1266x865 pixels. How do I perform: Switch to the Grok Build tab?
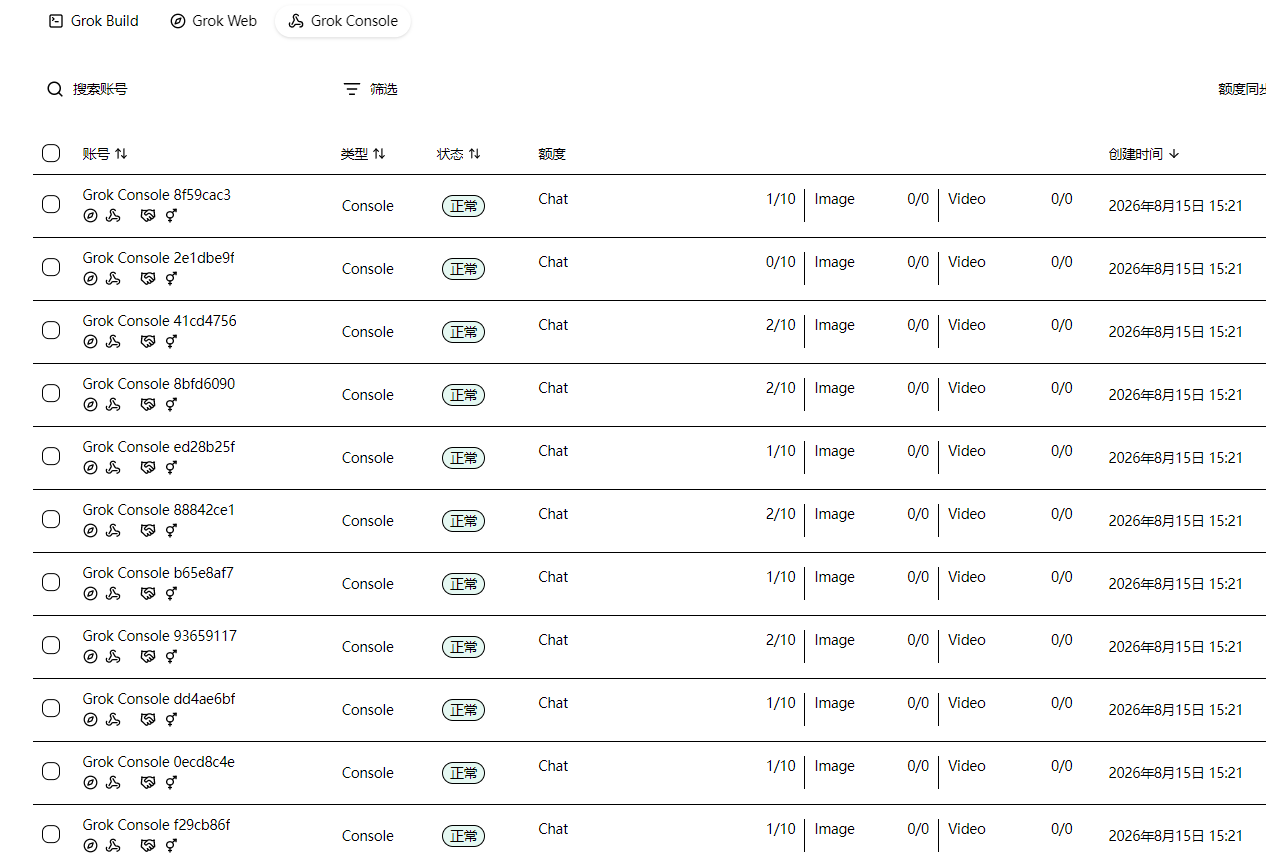coord(94,21)
